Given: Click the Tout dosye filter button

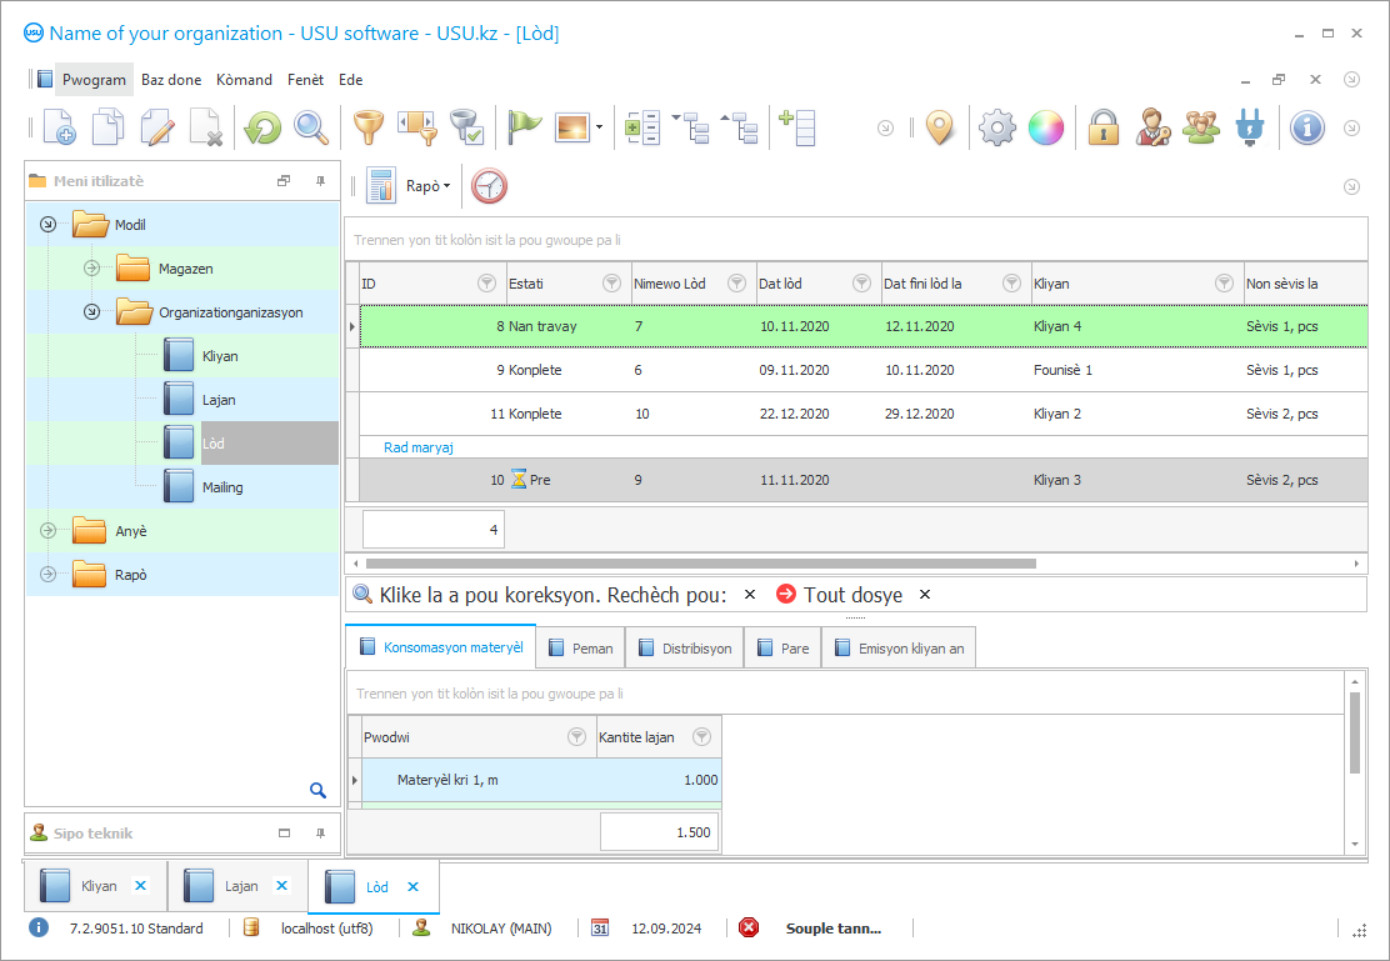Looking at the screenshot, I should click(x=852, y=595).
